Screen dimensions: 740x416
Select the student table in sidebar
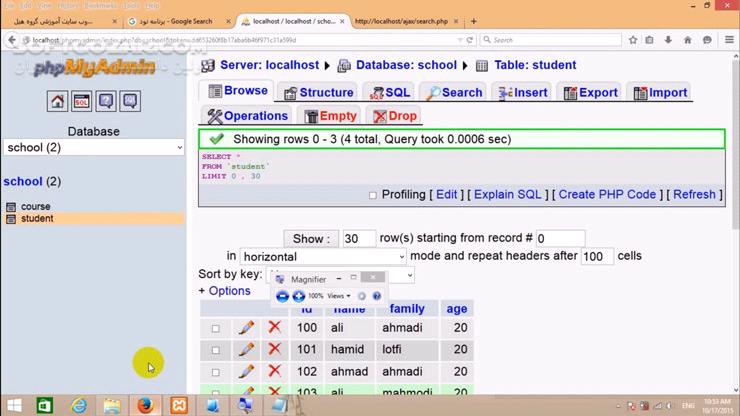click(37, 219)
